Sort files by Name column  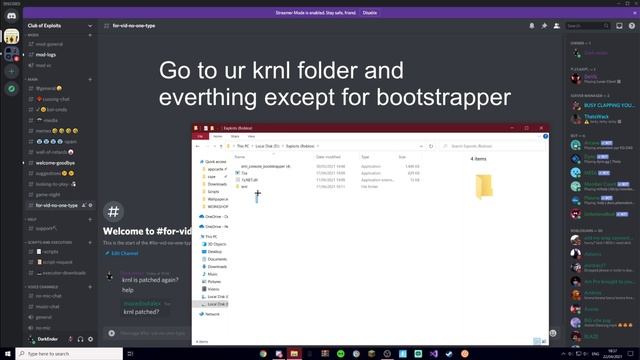point(240,157)
